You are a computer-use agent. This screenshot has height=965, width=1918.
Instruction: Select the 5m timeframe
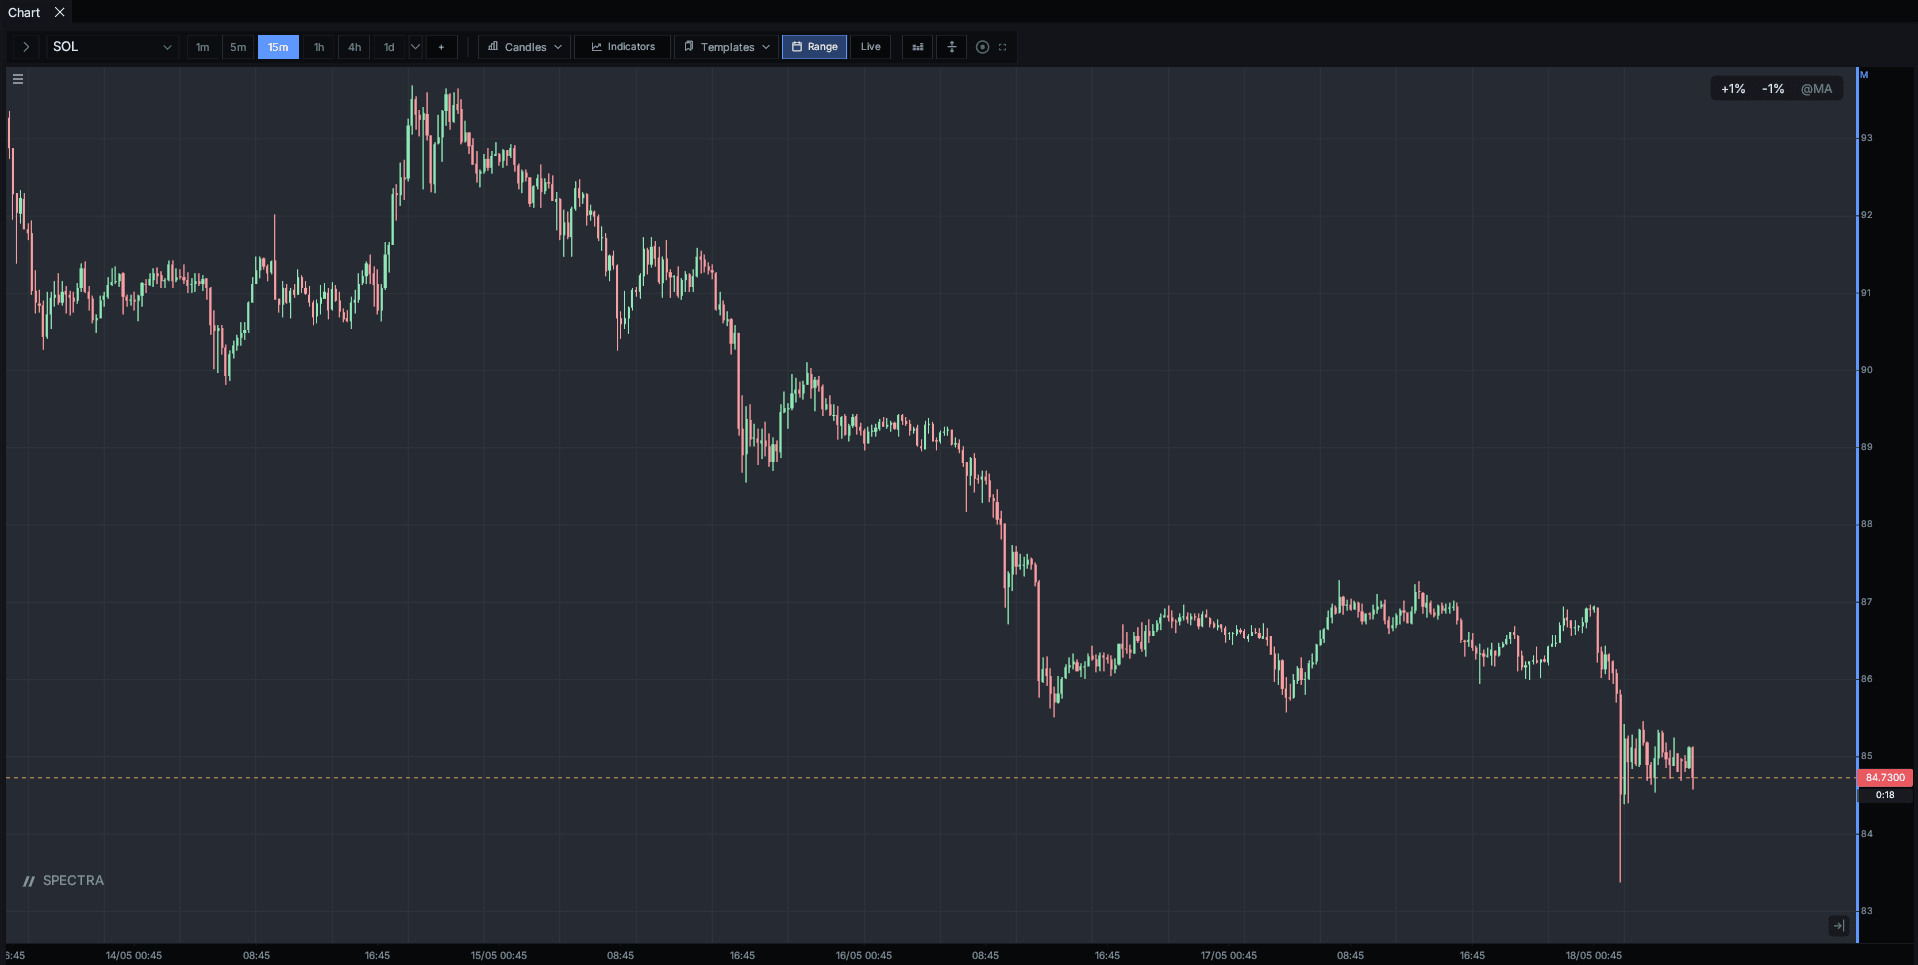pos(238,47)
